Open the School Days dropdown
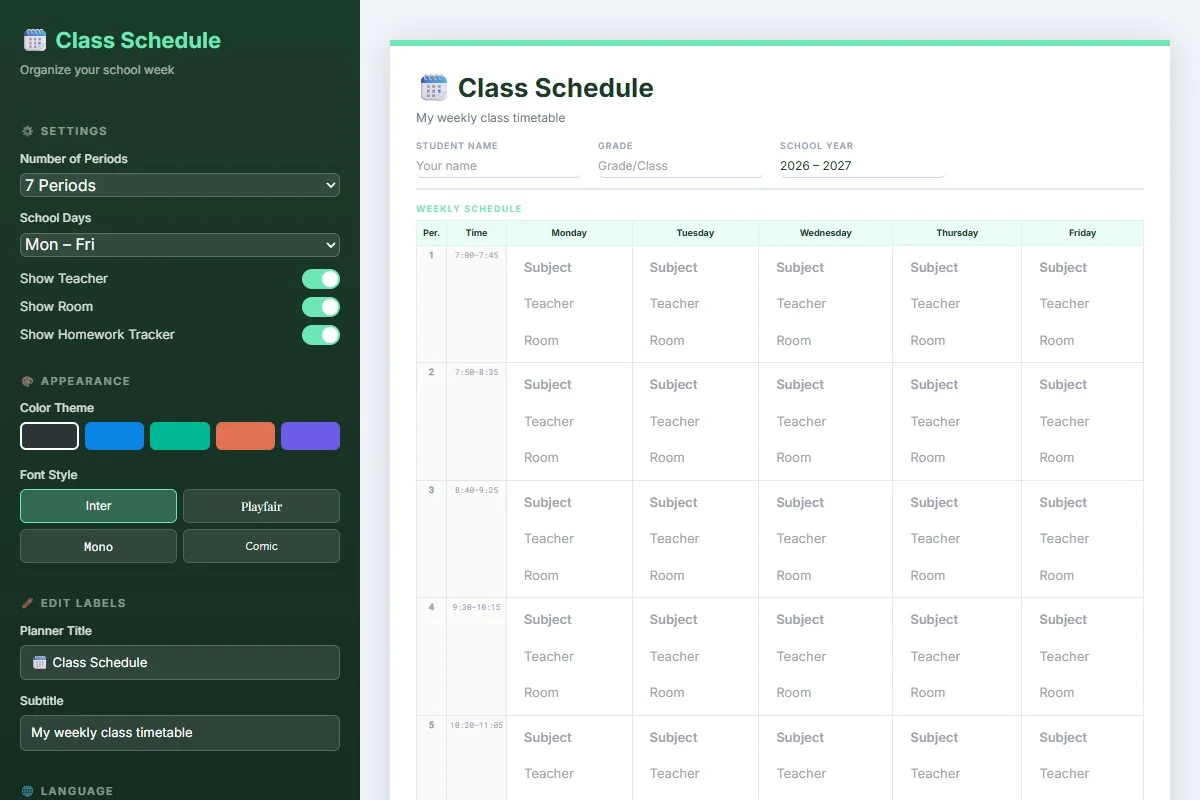 180,245
